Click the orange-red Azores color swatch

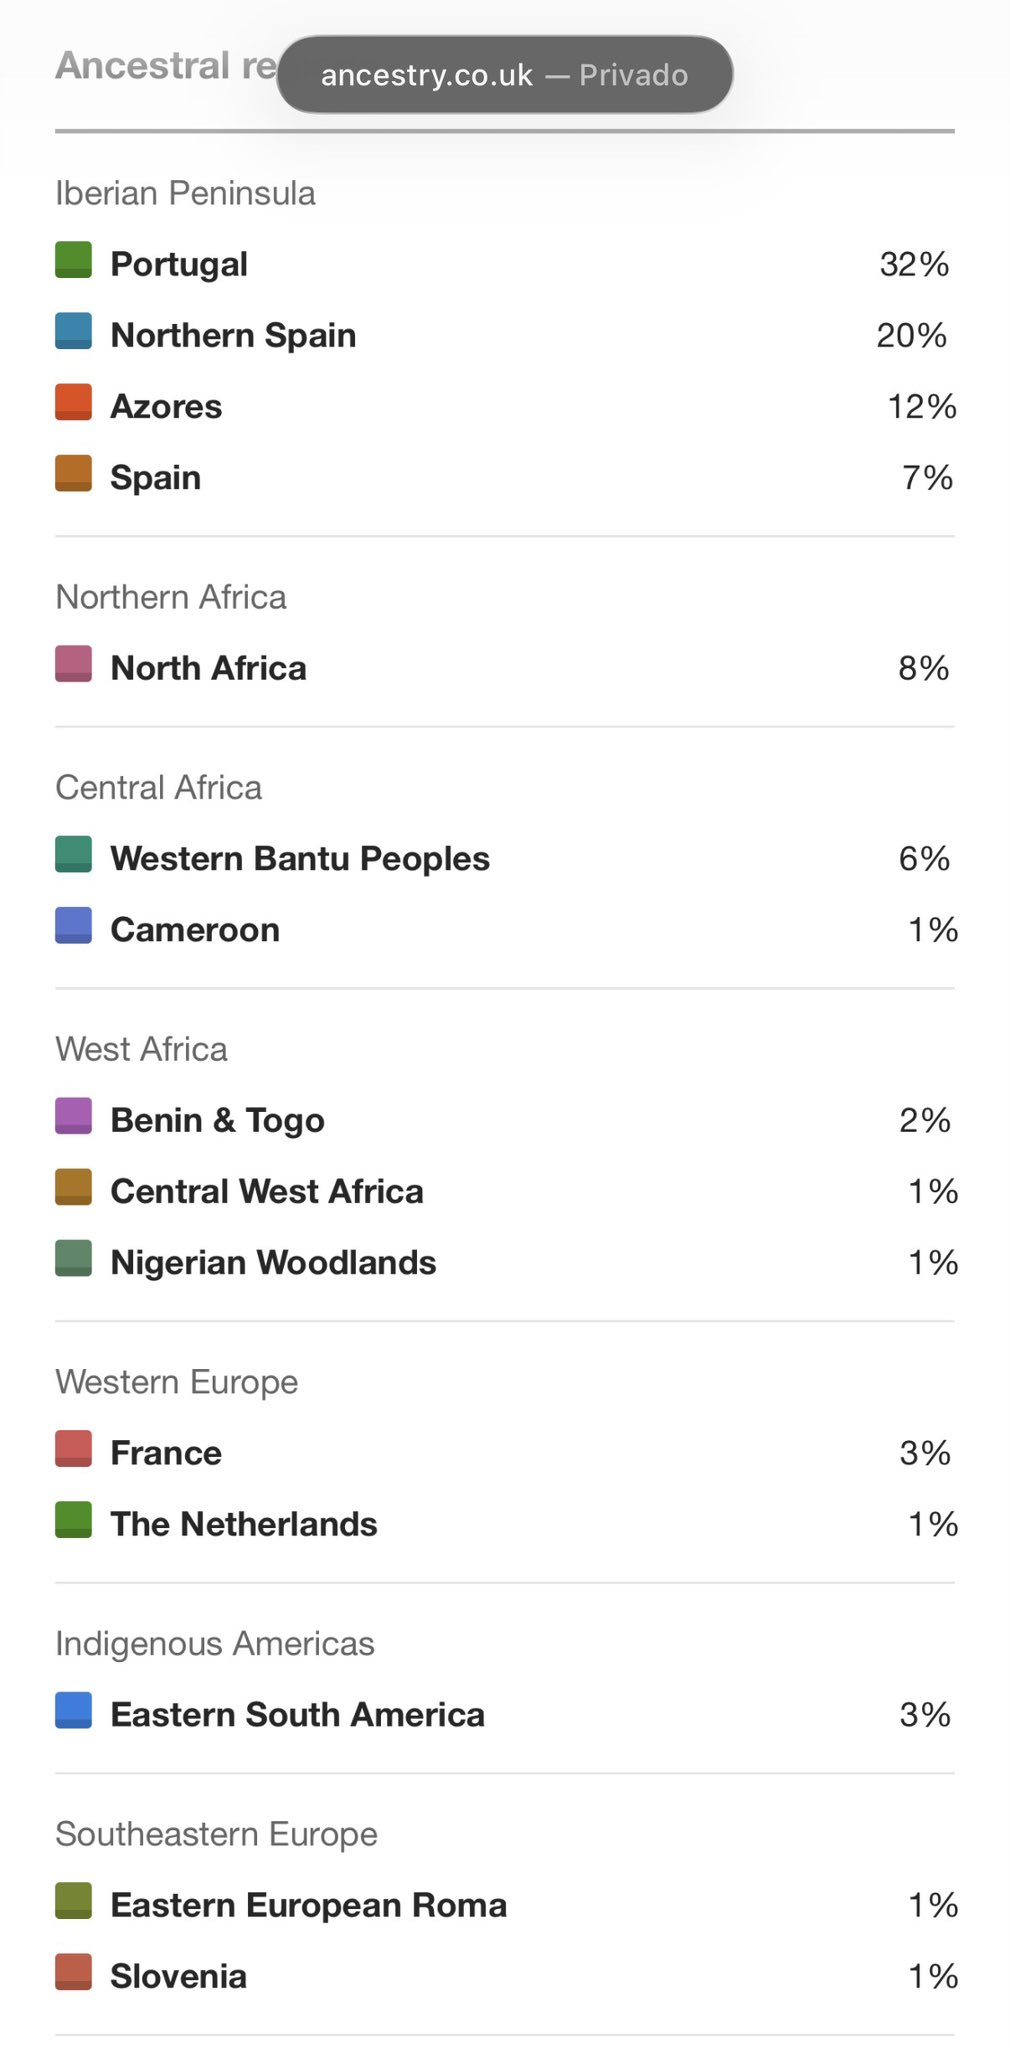(x=73, y=402)
